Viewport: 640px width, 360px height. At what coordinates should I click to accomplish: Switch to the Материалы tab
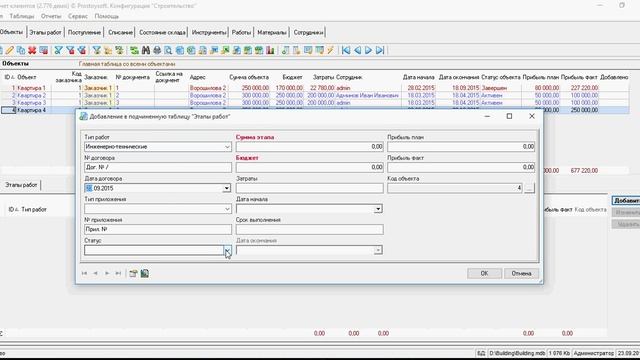[x=272, y=32]
